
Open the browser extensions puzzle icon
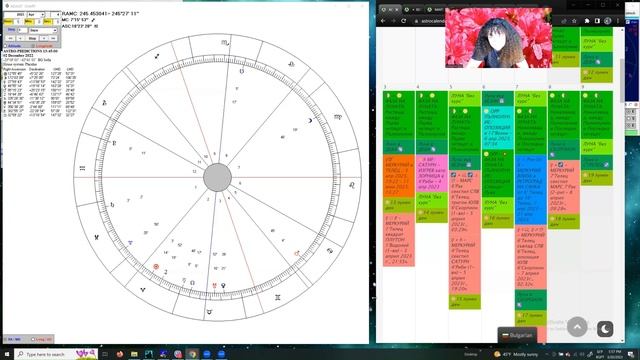click(x=587, y=20)
